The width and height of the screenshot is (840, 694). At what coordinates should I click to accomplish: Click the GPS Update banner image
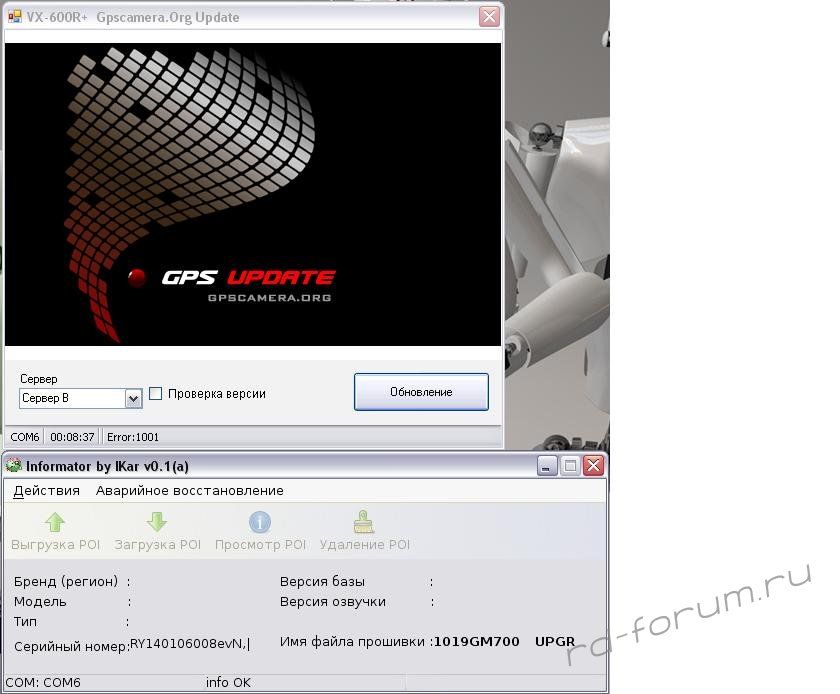click(253, 194)
